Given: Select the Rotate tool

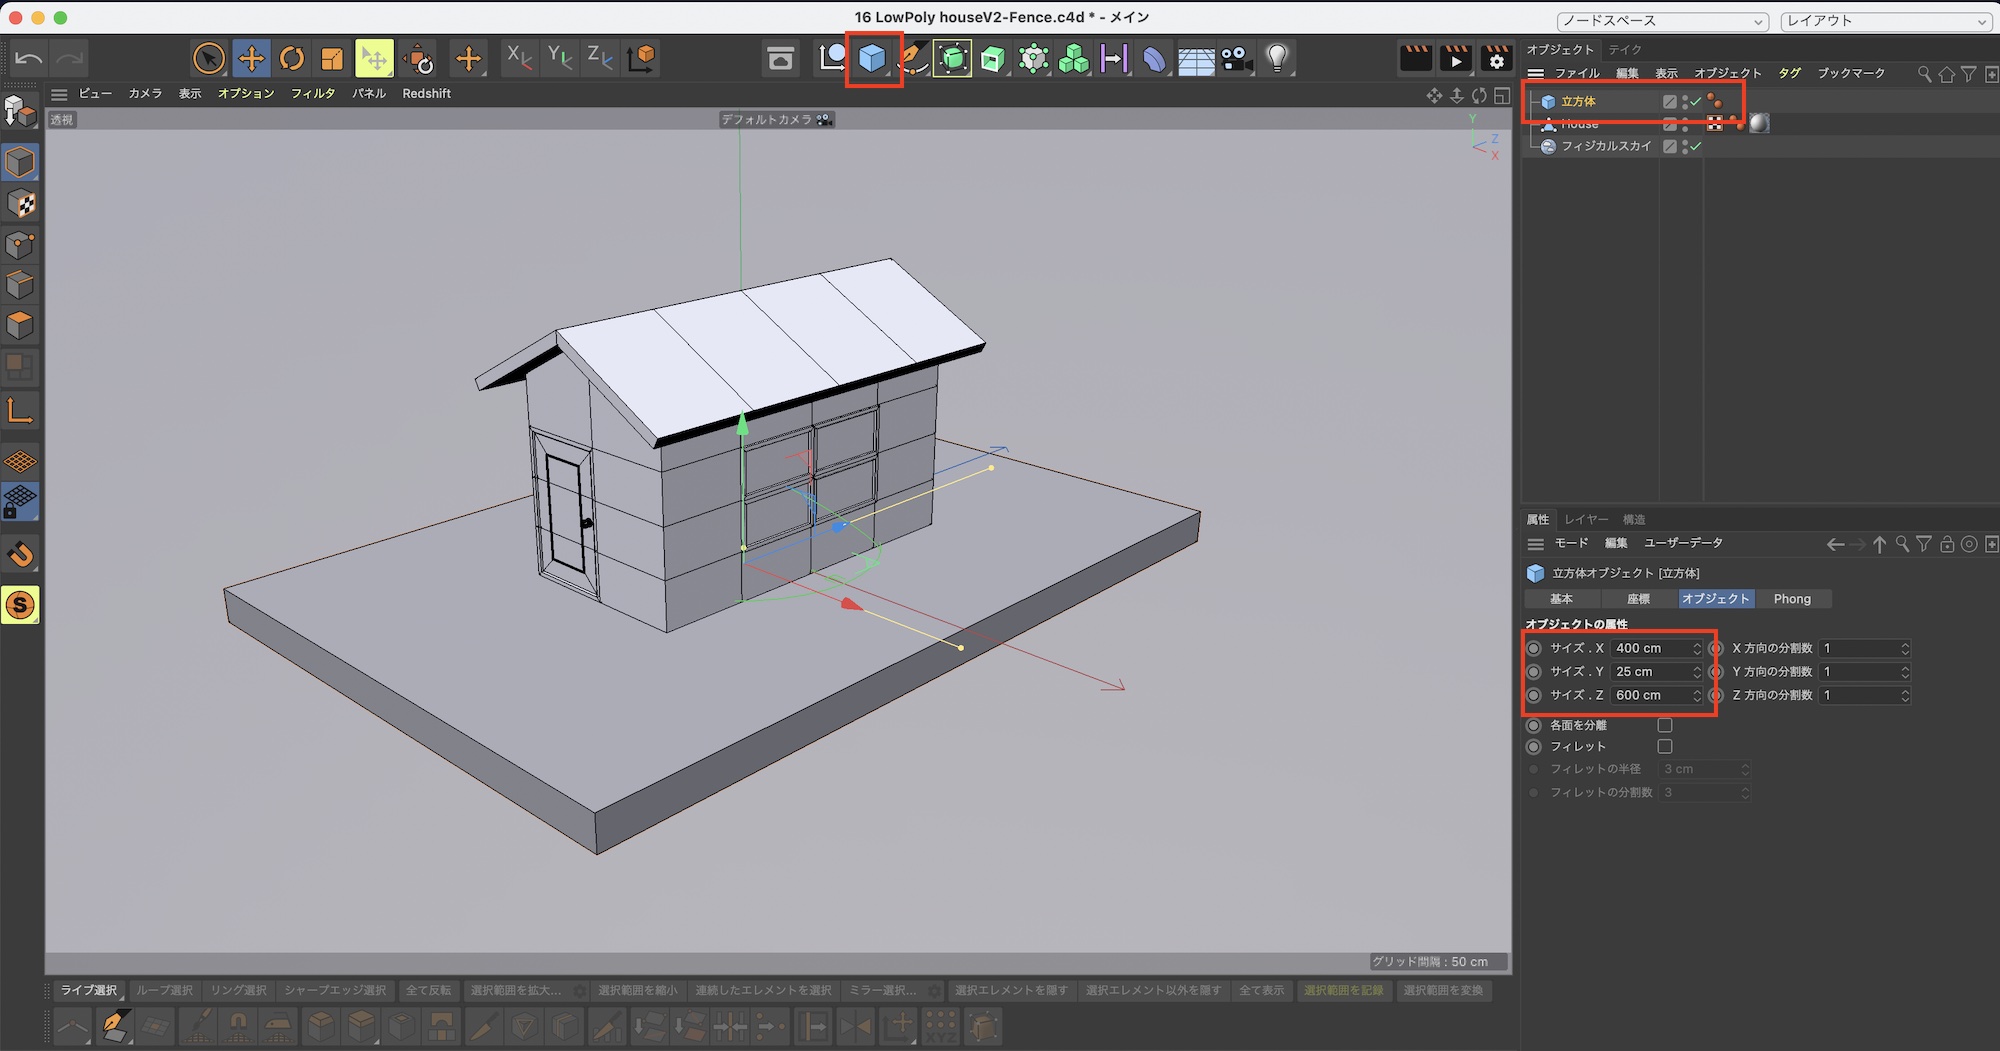Looking at the screenshot, I should (291, 59).
